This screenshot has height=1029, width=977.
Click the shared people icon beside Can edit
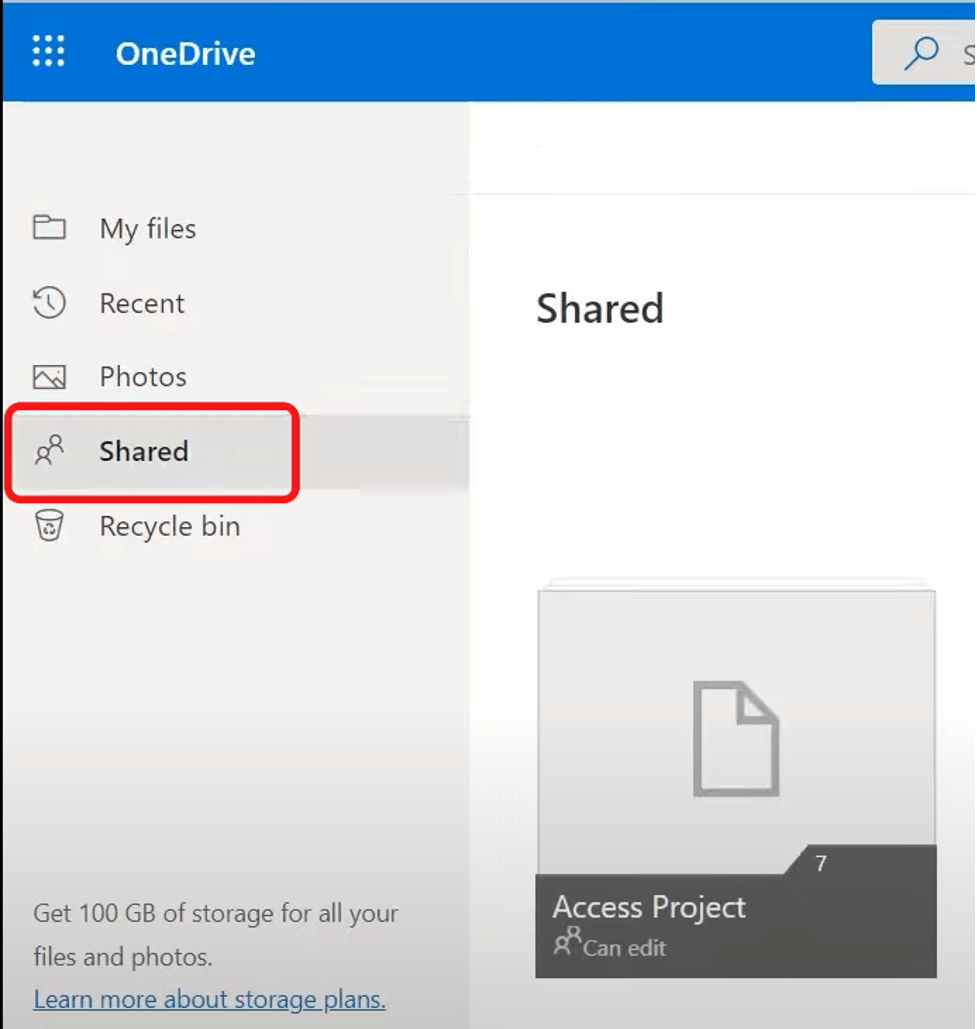(x=568, y=941)
